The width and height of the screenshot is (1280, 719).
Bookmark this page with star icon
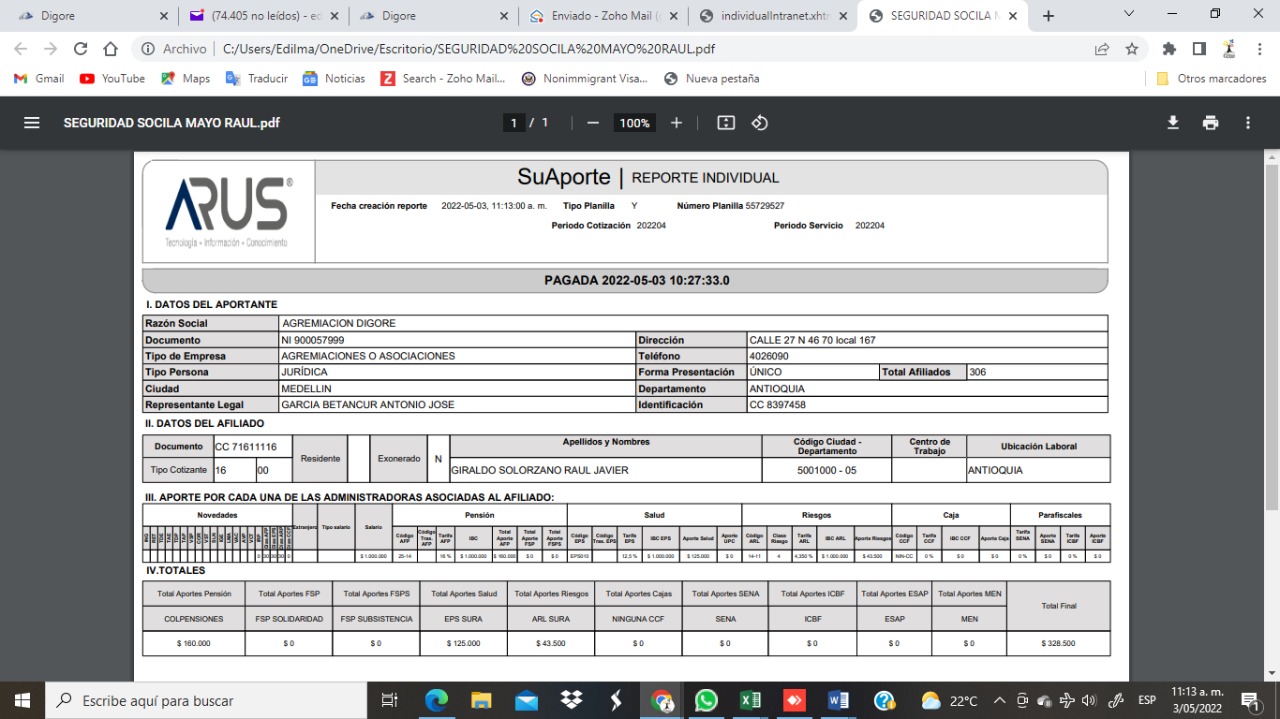coord(1132,49)
